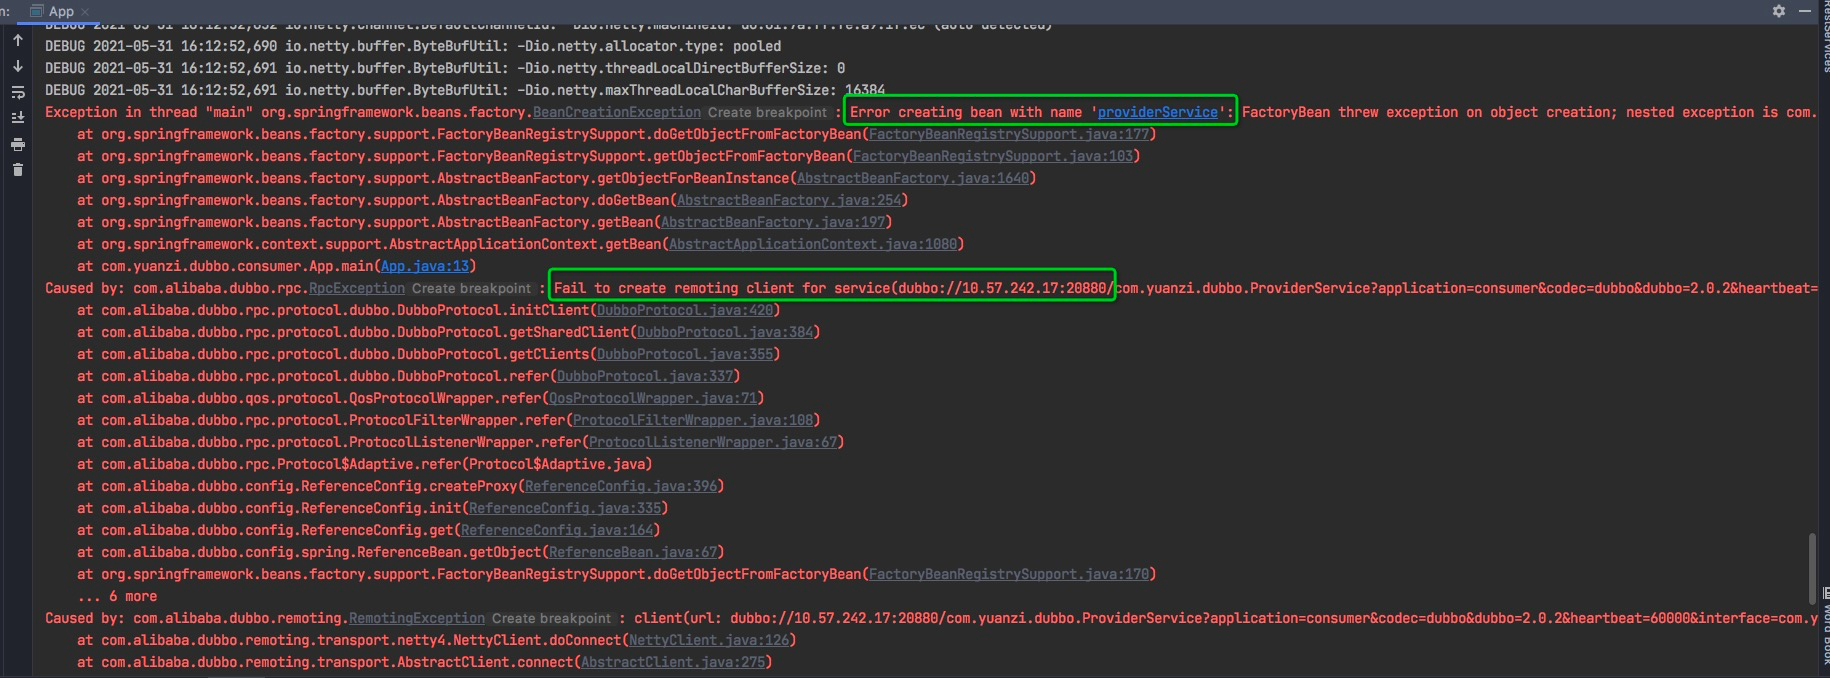Open DubboProtocol.java:355 link

[685, 354]
